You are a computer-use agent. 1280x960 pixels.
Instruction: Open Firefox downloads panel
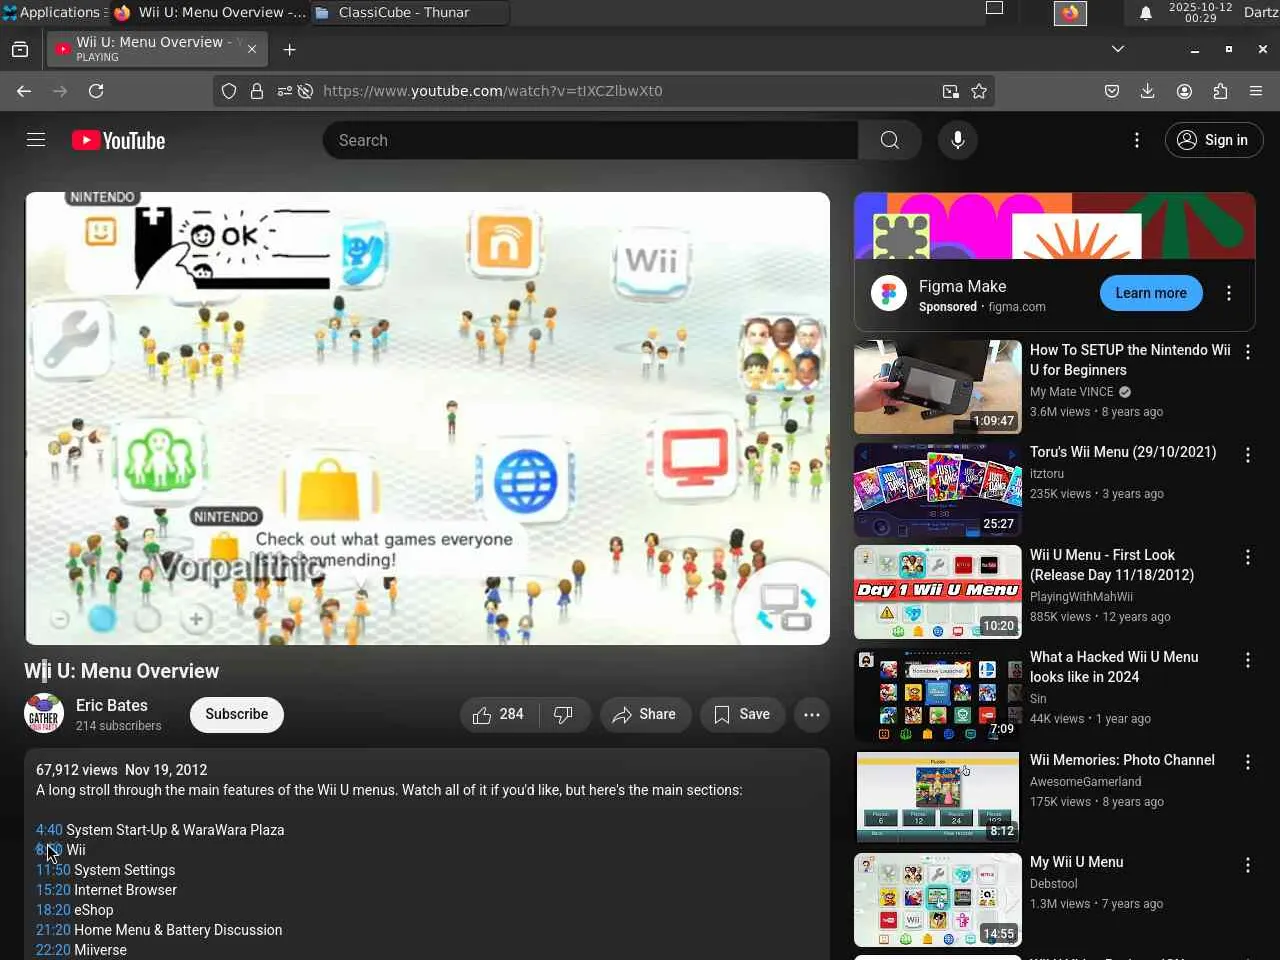(x=1148, y=91)
